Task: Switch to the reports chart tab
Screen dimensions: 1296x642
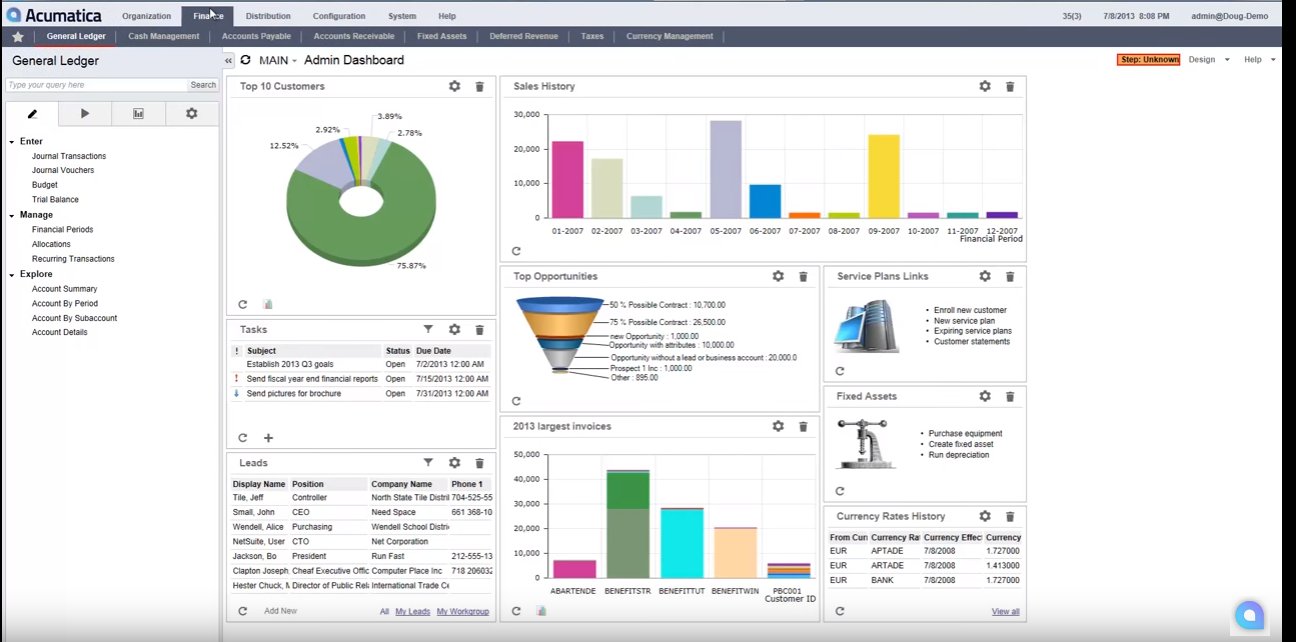Action: click(138, 113)
